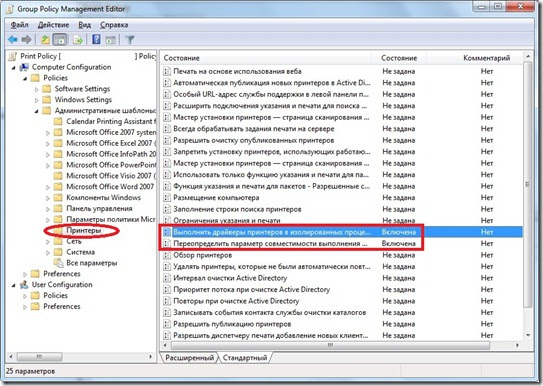Viewport: 543px width, 386px height.
Task: Click the tree pane horizontal scrollbar
Action: click(40, 356)
